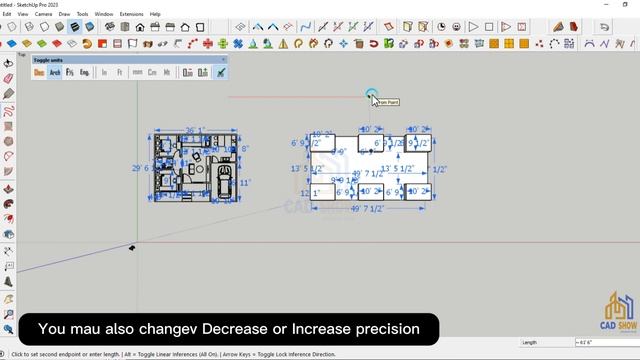640x360 pixels.
Task: Open the Tools menu
Action: point(82,14)
